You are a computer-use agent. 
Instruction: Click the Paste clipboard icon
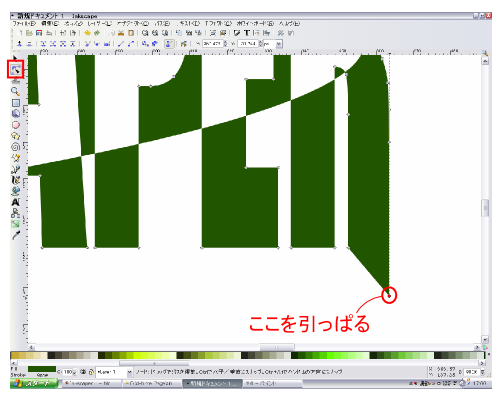(x=131, y=33)
